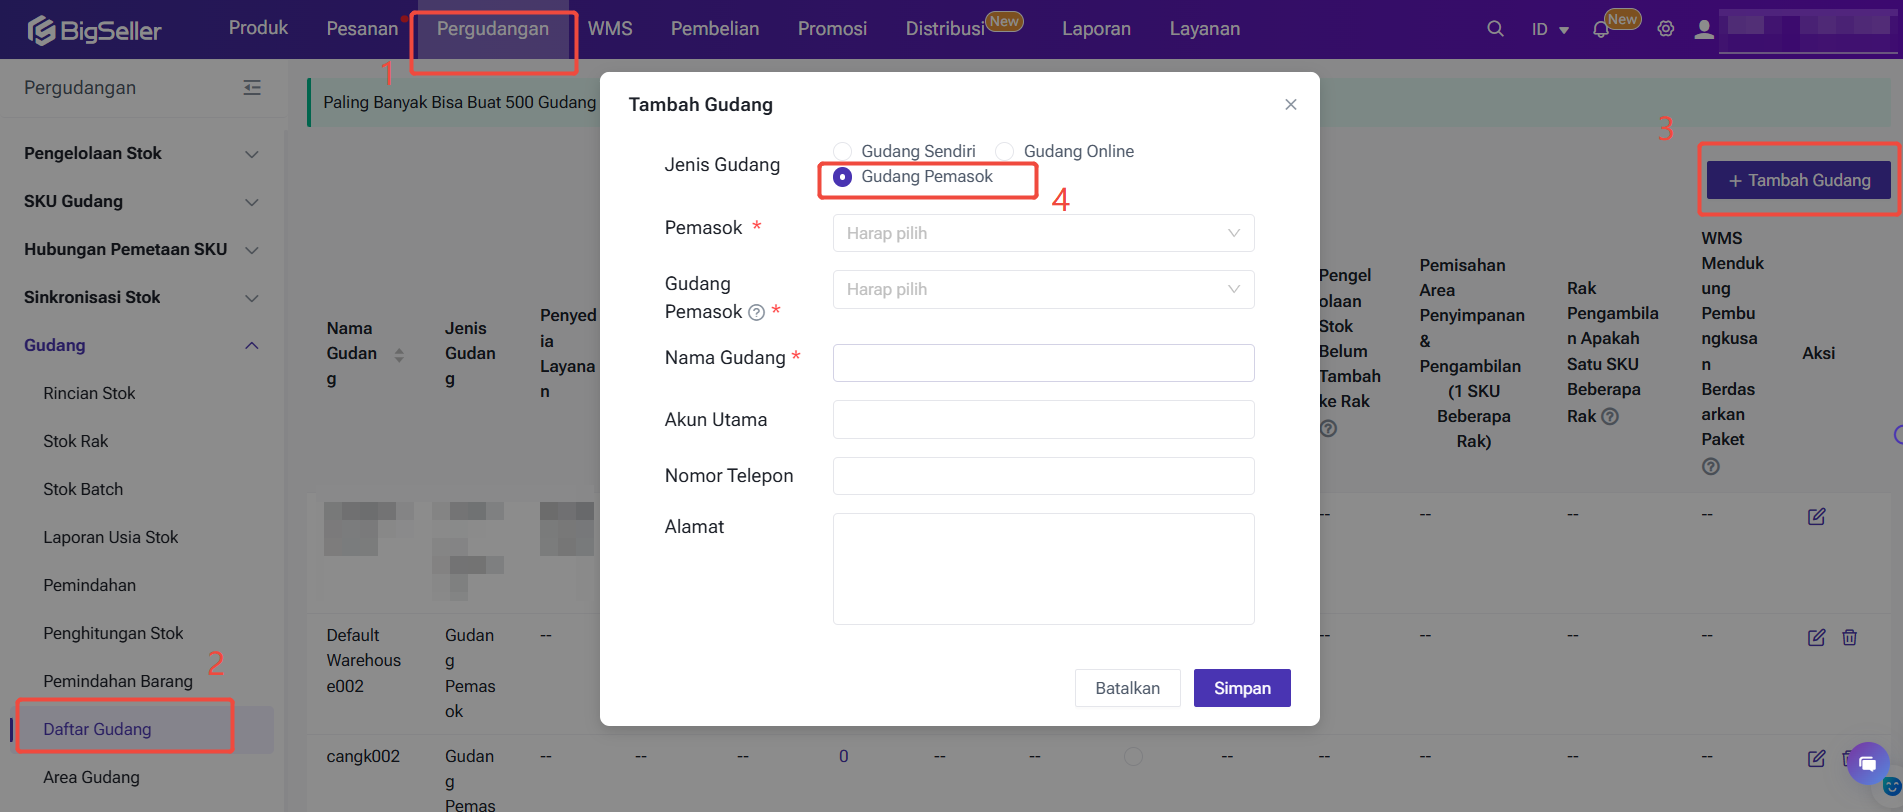Click help icon under WMS Mendukung Pembungkusan header
The width and height of the screenshot is (1903, 812).
[x=1711, y=466]
